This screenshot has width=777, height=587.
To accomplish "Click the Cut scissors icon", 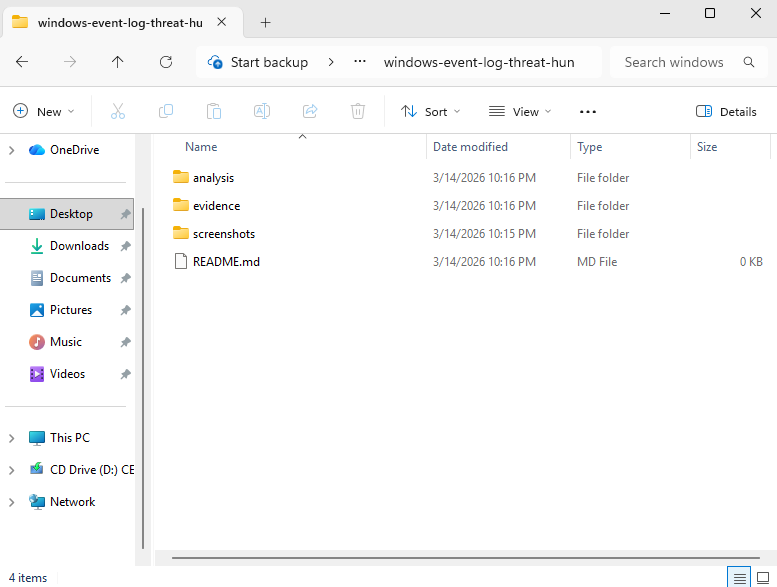I will click(118, 111).
